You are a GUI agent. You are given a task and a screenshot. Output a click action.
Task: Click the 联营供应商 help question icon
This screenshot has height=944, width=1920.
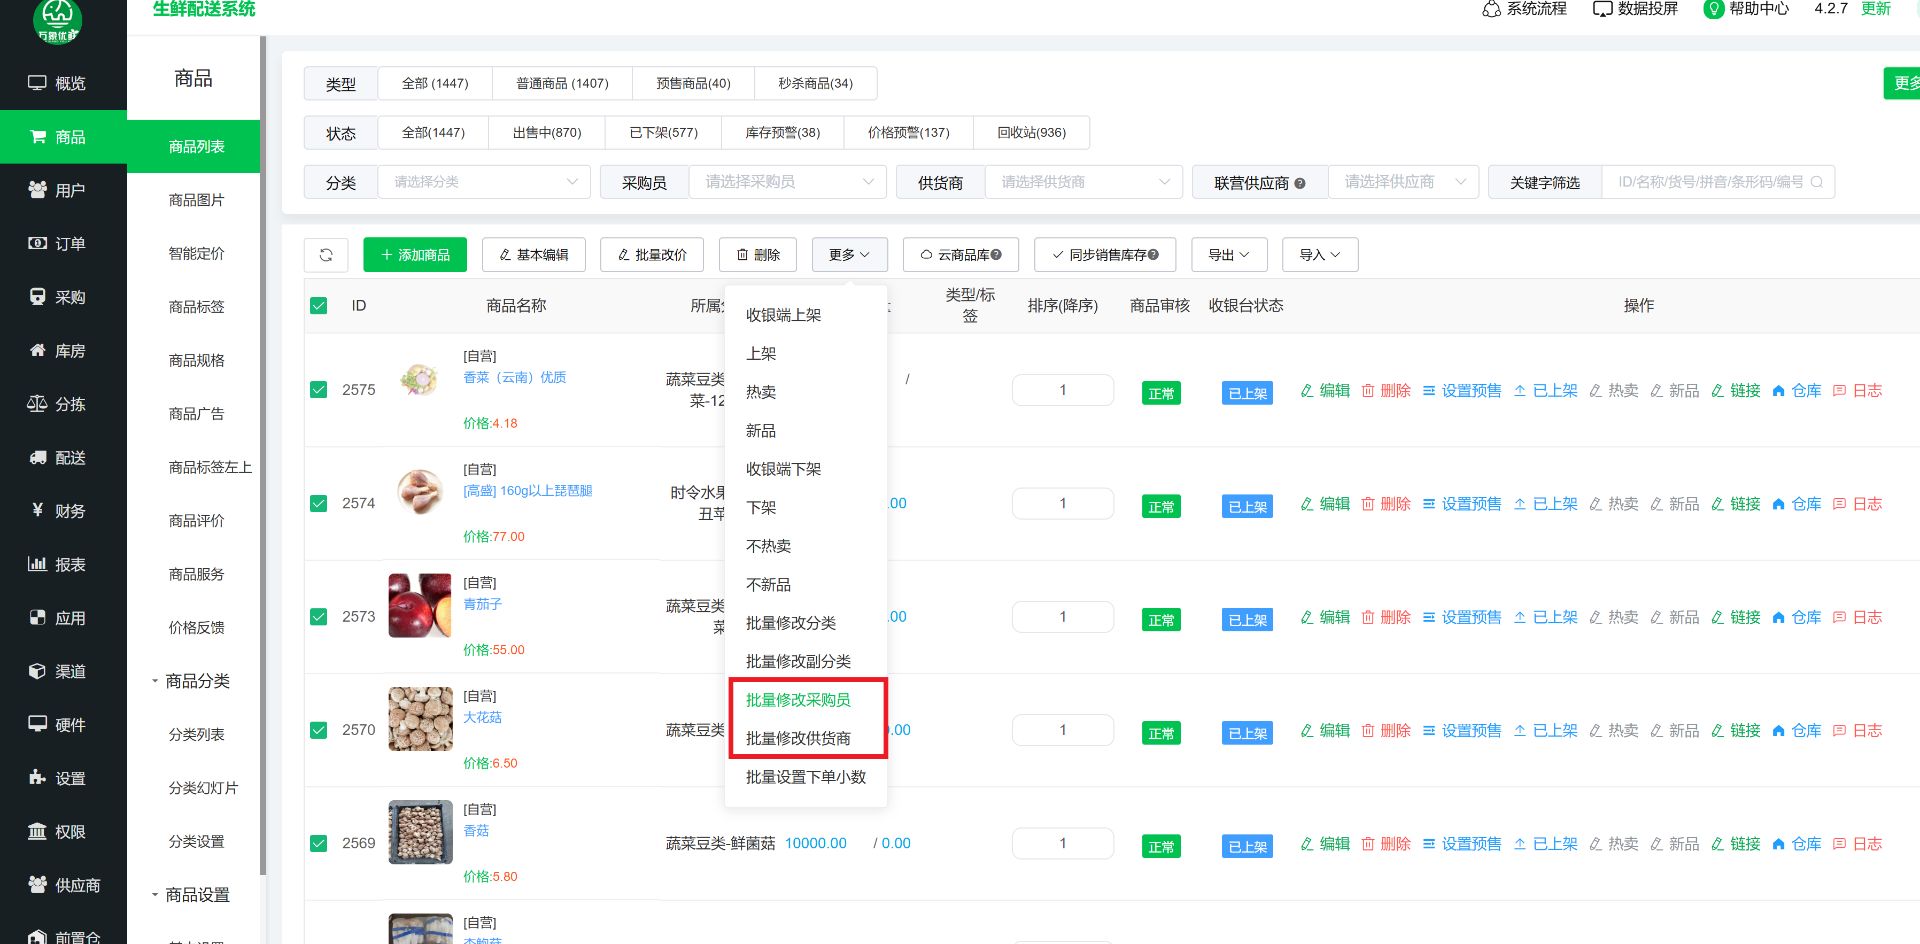coord(1300,183)
